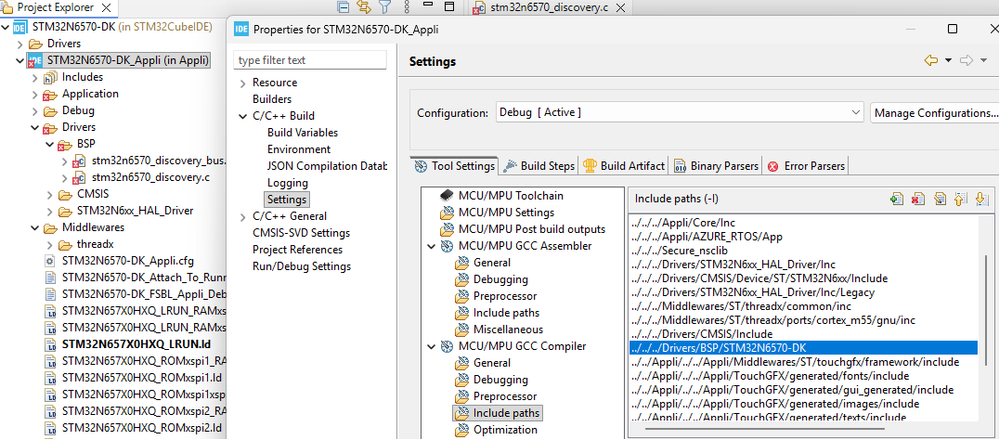
Task: Select CMSIS-SVD Settings item
Action: pyautogui.click(x=301, y=233)
